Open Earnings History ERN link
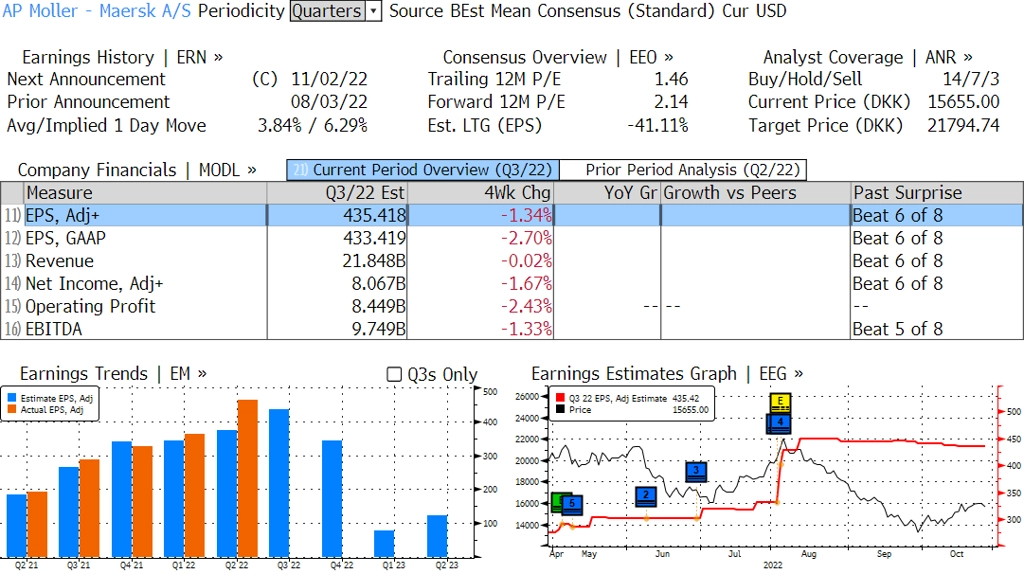This screenshot has height=574, width=1024. click(x=122, y=57)
